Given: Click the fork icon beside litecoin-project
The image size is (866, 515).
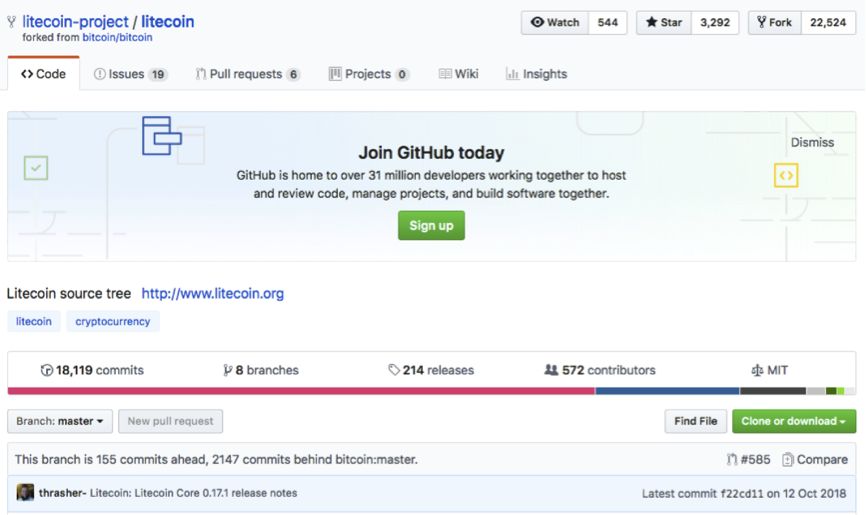Looking at the screenshot, I should tap(11, 22).
